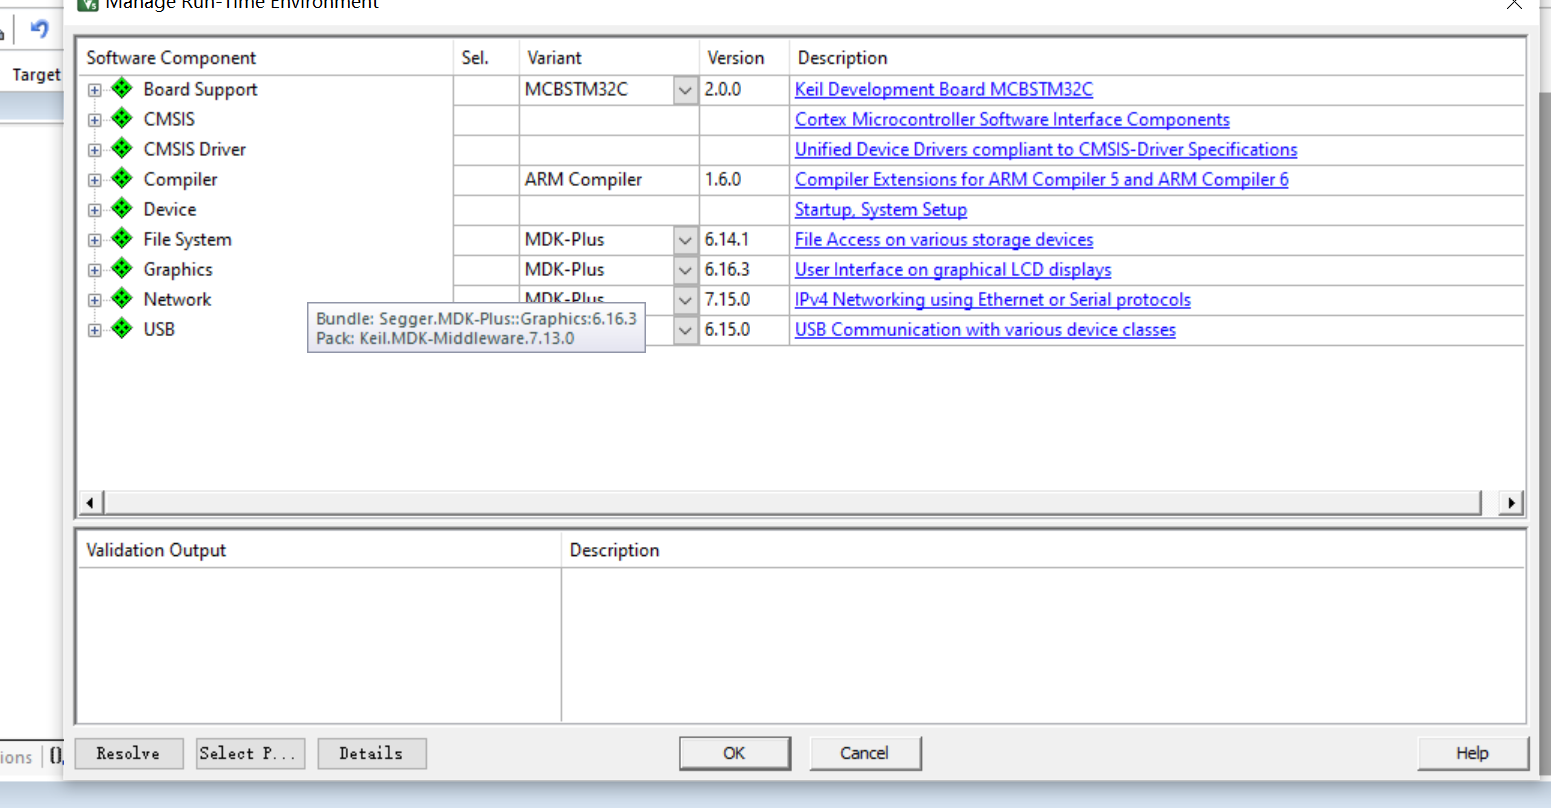Click the Software Component column header
Screen dimensions: 1551x808
(265, 58)
